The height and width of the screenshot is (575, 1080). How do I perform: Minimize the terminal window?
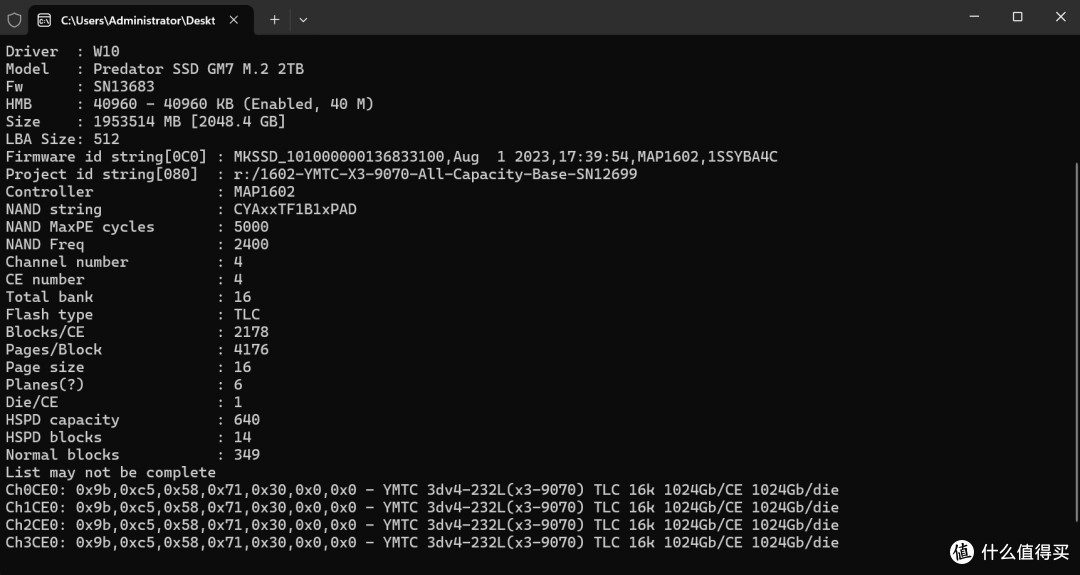[x=974, y=17]
